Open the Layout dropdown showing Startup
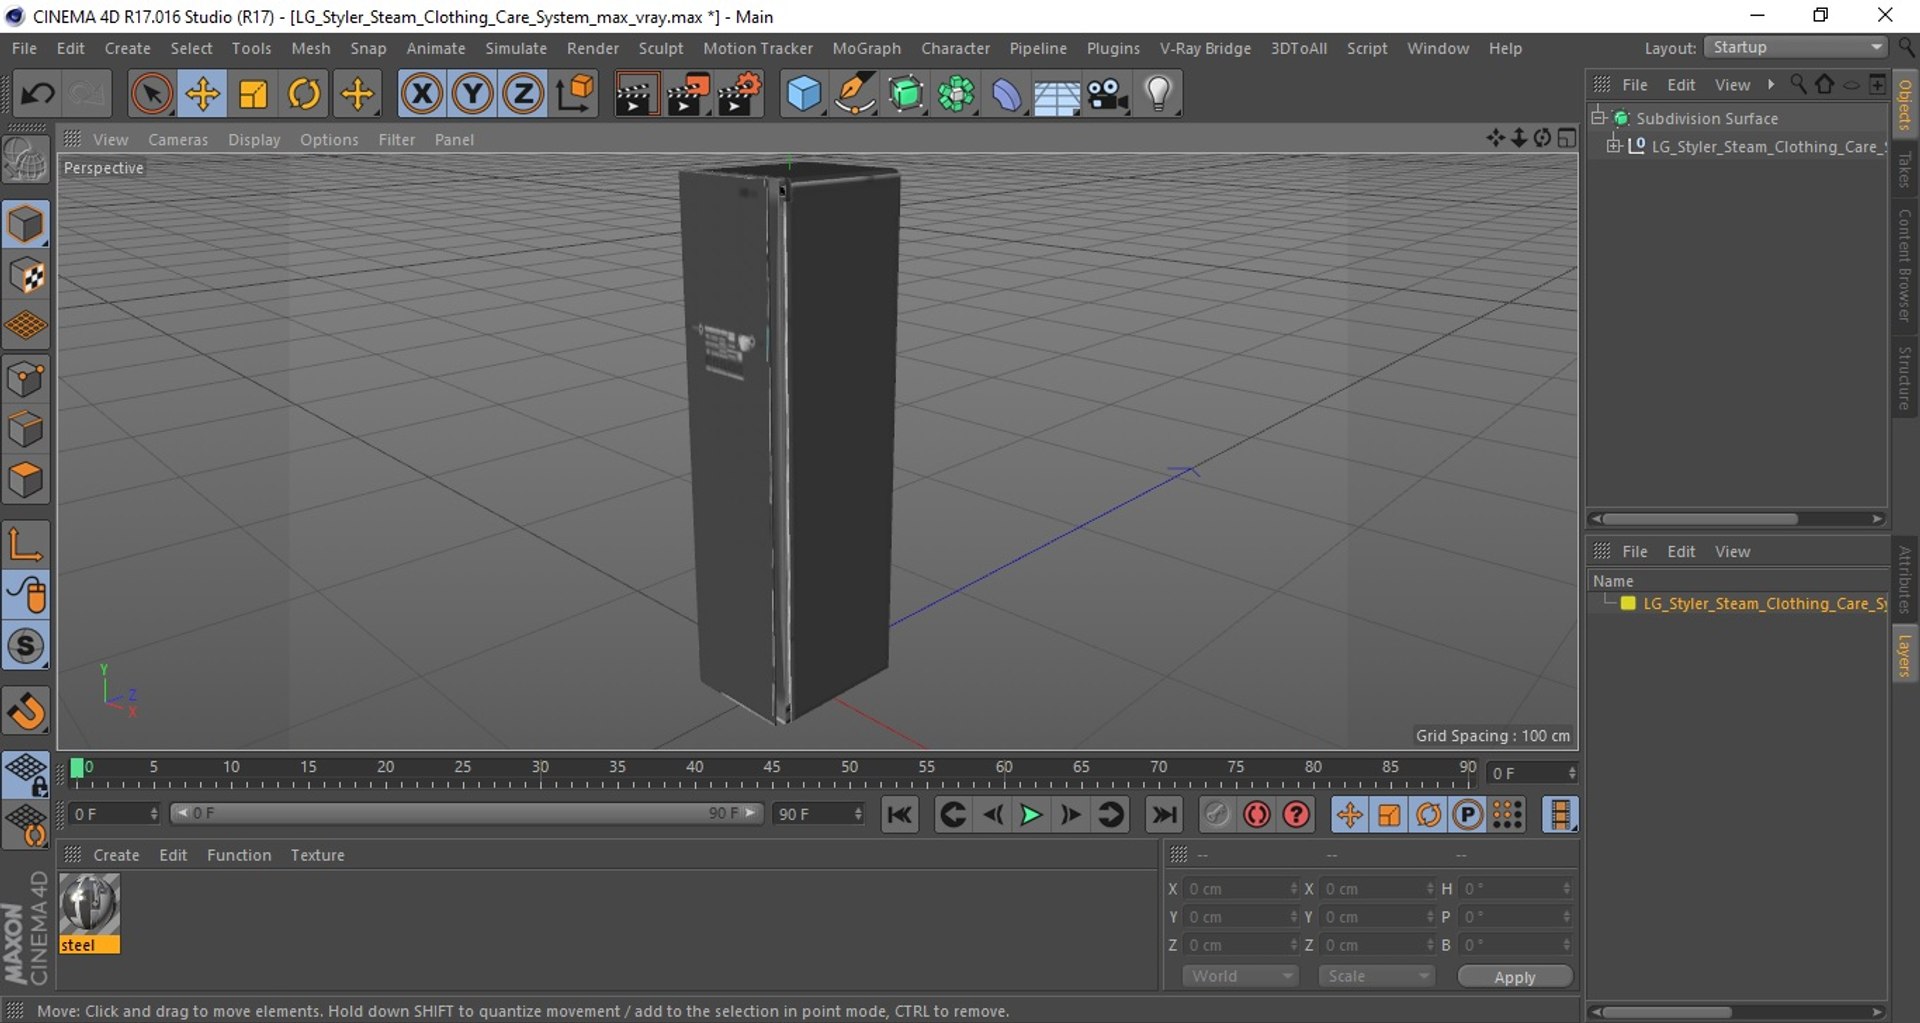 1796,47
